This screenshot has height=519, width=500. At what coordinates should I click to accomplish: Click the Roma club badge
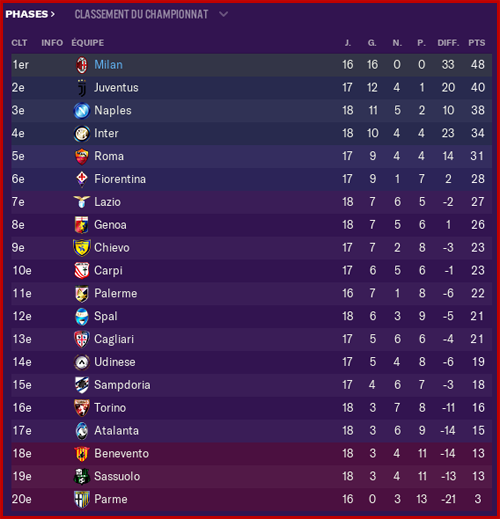coord(82,157)
